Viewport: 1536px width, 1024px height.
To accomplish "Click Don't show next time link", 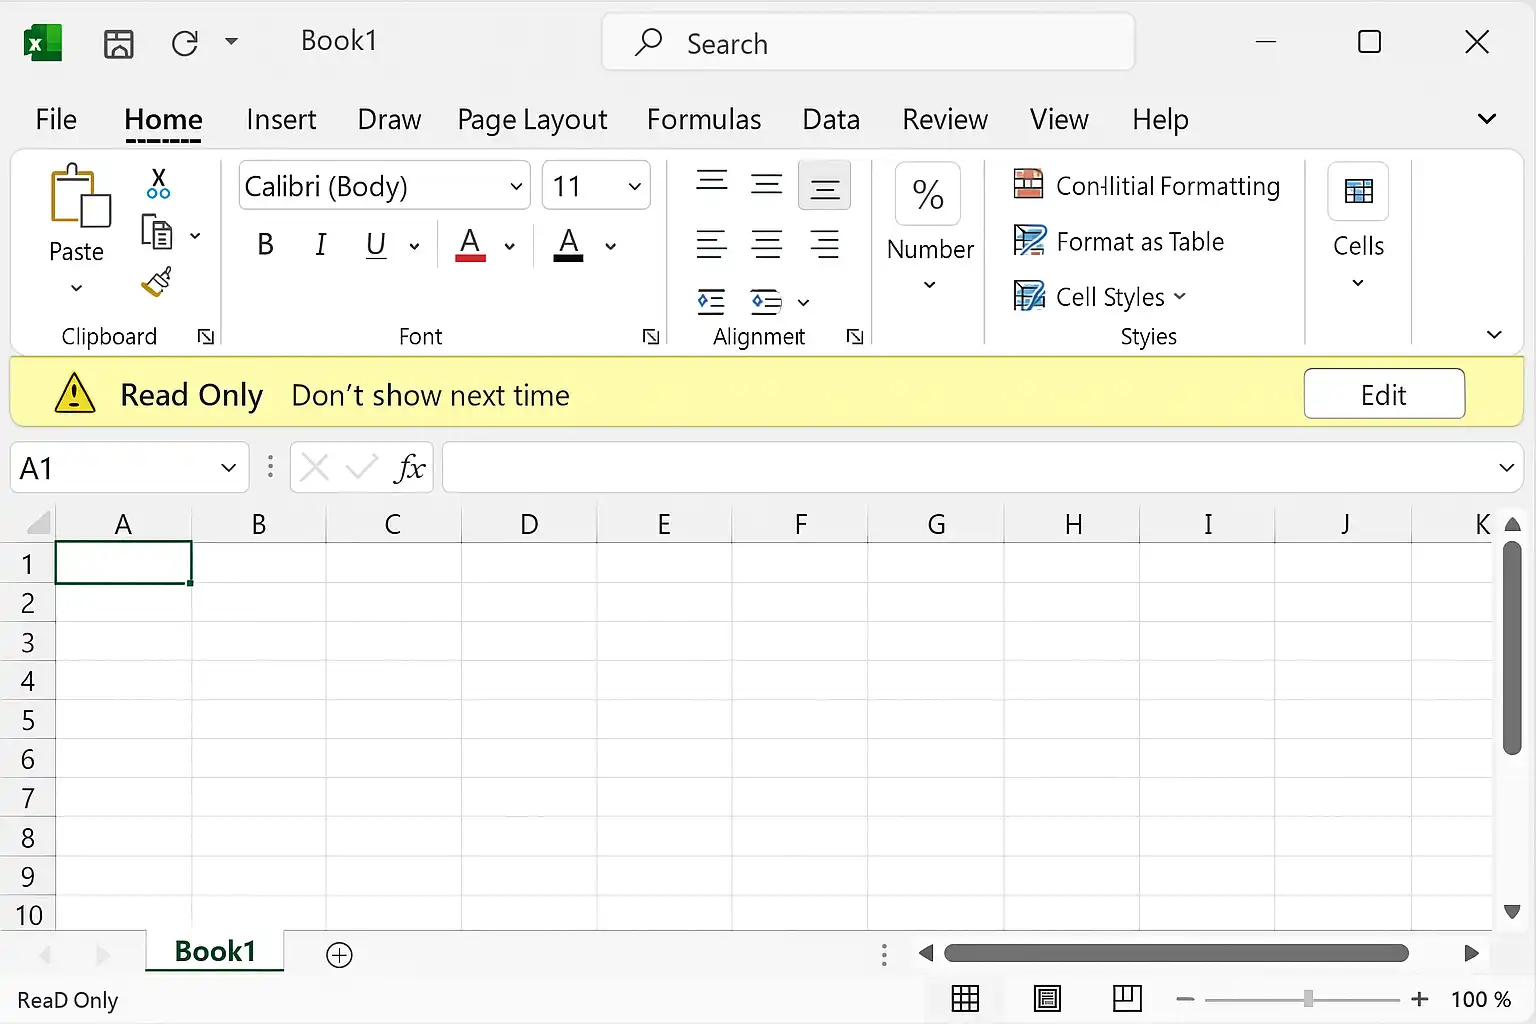I will pyautogui.click(x=430, y=396).
